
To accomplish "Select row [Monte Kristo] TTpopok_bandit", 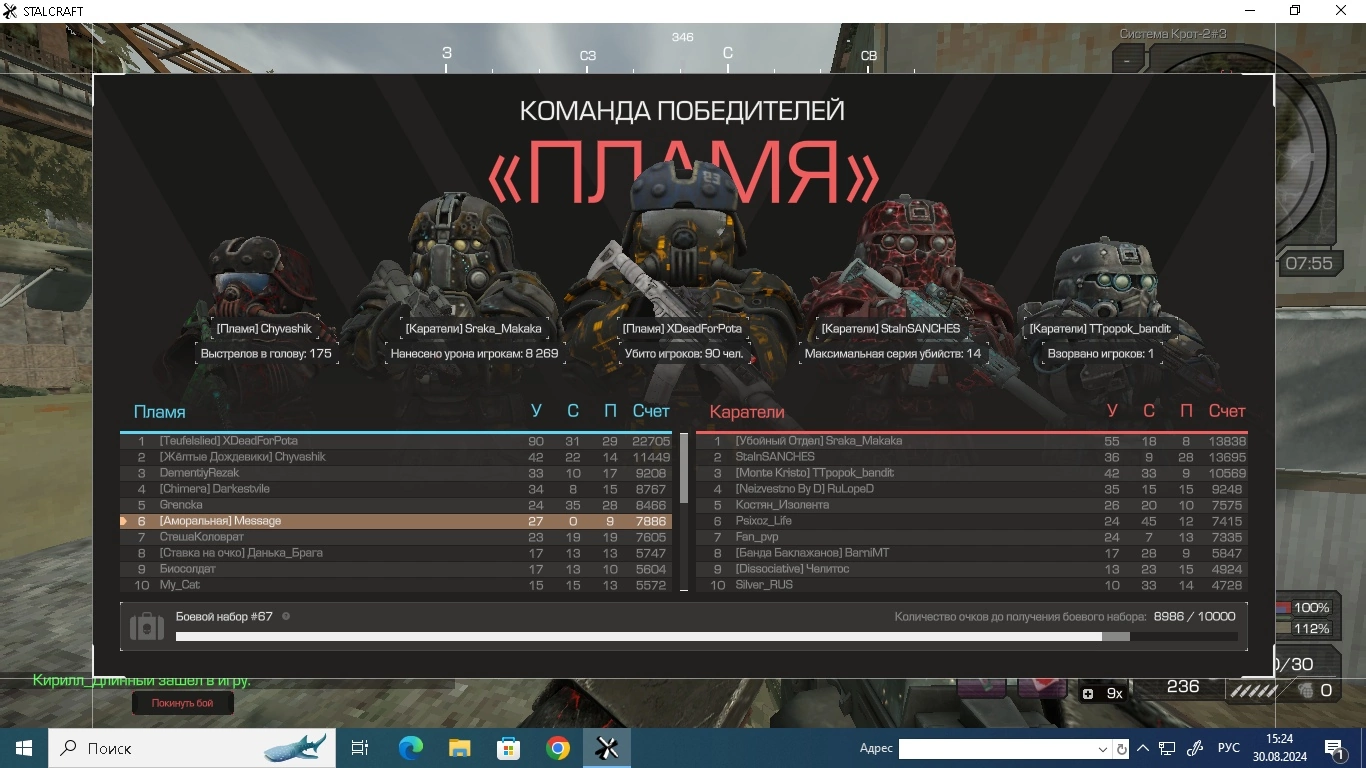I will click(x=972, y=473).
